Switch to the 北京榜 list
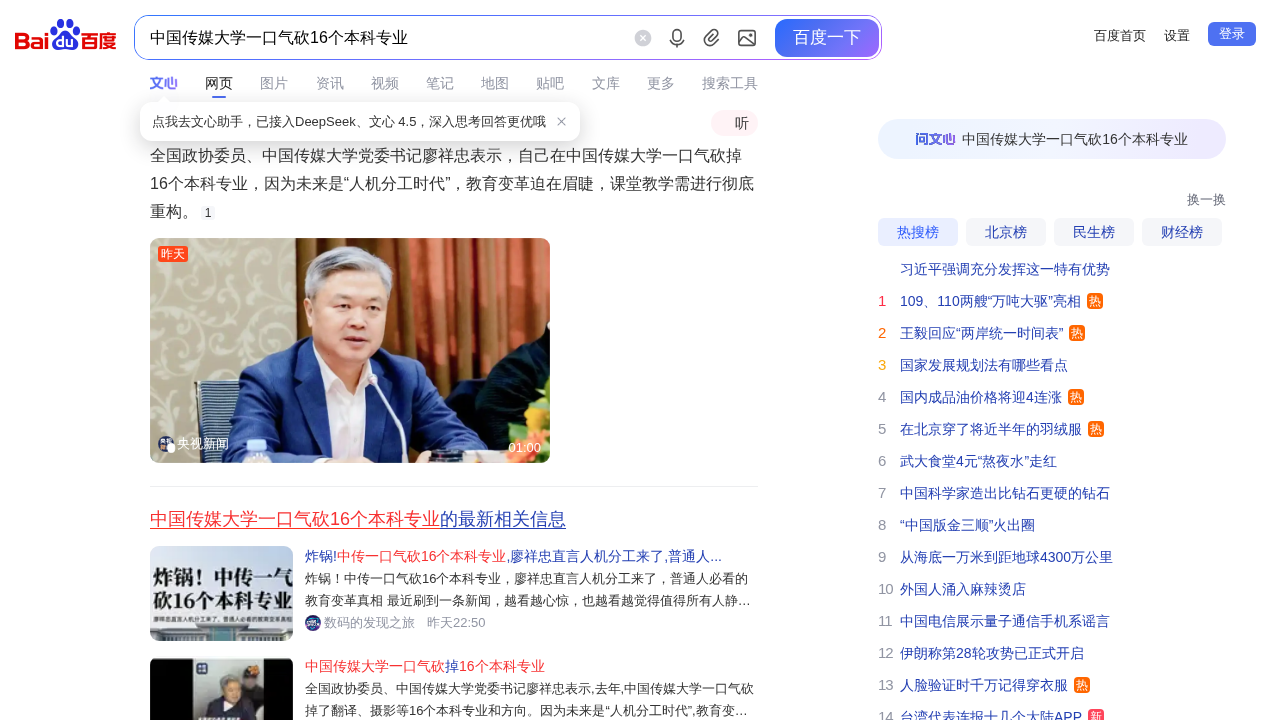The width and height of the screenshot is (1280, 720). click(1005, 232)
